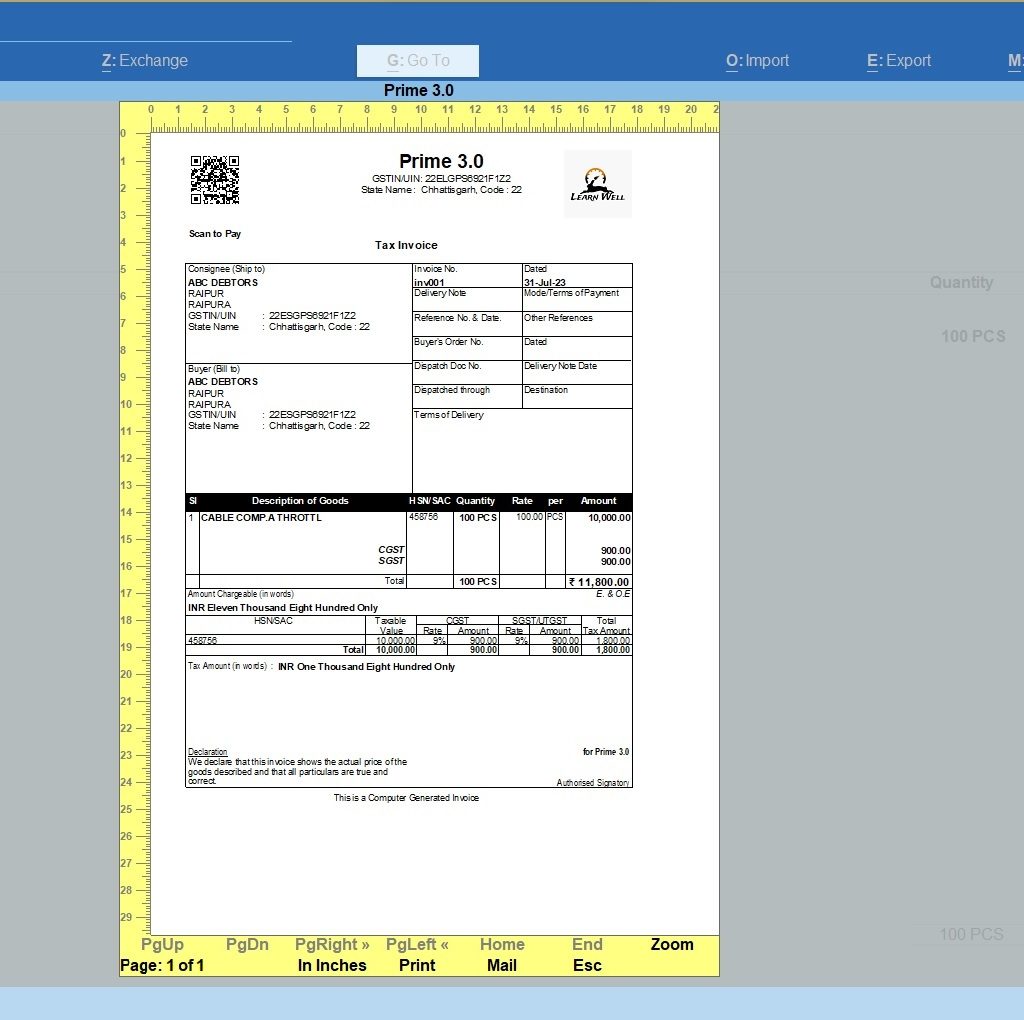
Task: Pan right using PgRight »
Action: point(332,944)
